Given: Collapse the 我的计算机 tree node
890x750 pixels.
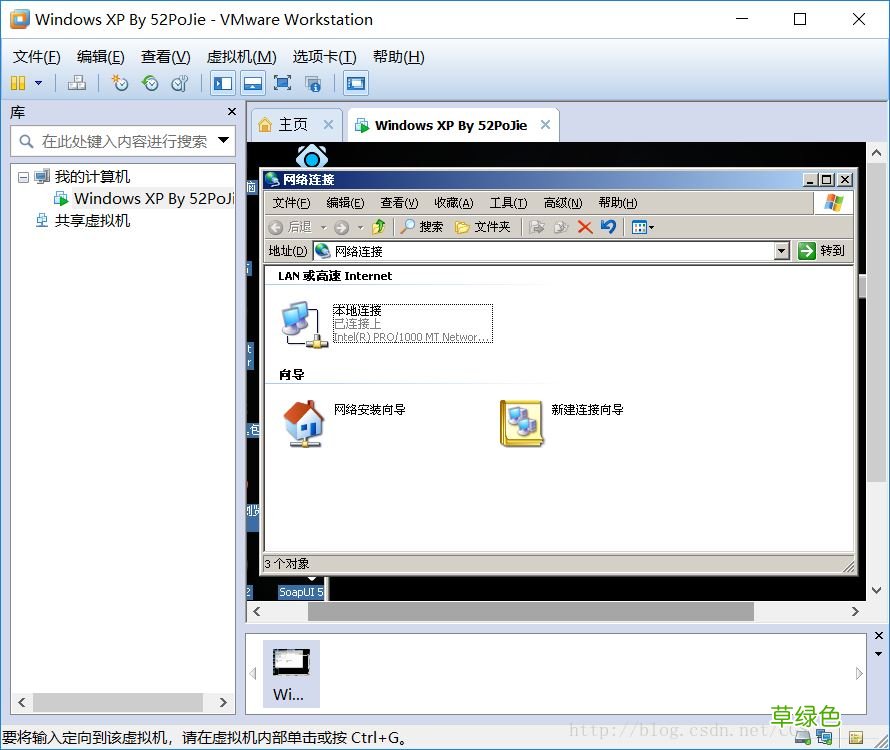Looking at the screenshot, I should [x=23, y=176].
